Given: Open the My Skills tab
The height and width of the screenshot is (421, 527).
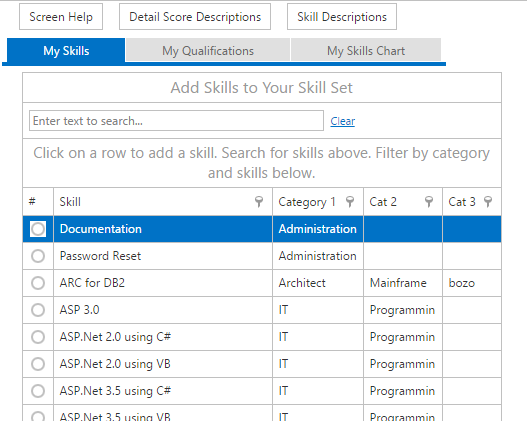Looking at the screenshot, I should [66, 50].
